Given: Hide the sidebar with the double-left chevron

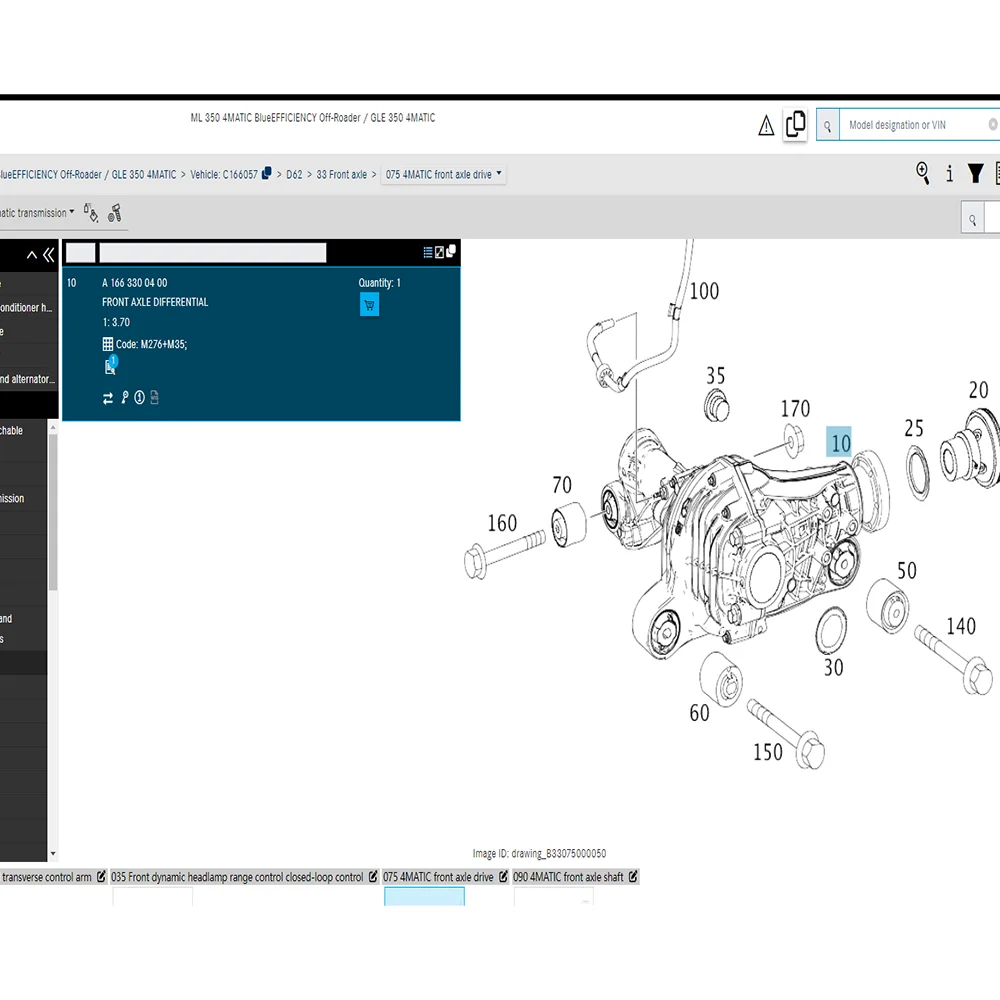Looking at the screenshot, I should [49, 255].
